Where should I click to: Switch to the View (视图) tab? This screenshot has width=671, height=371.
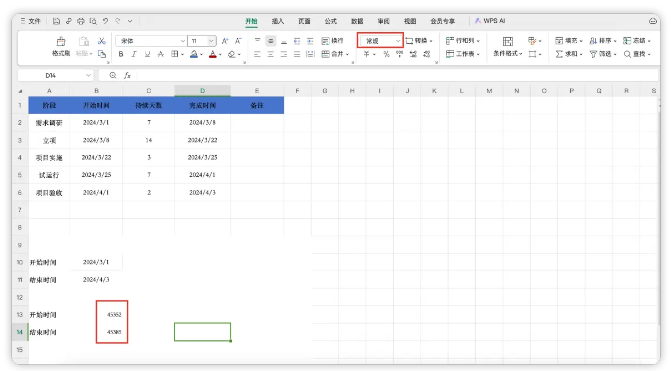410,21
